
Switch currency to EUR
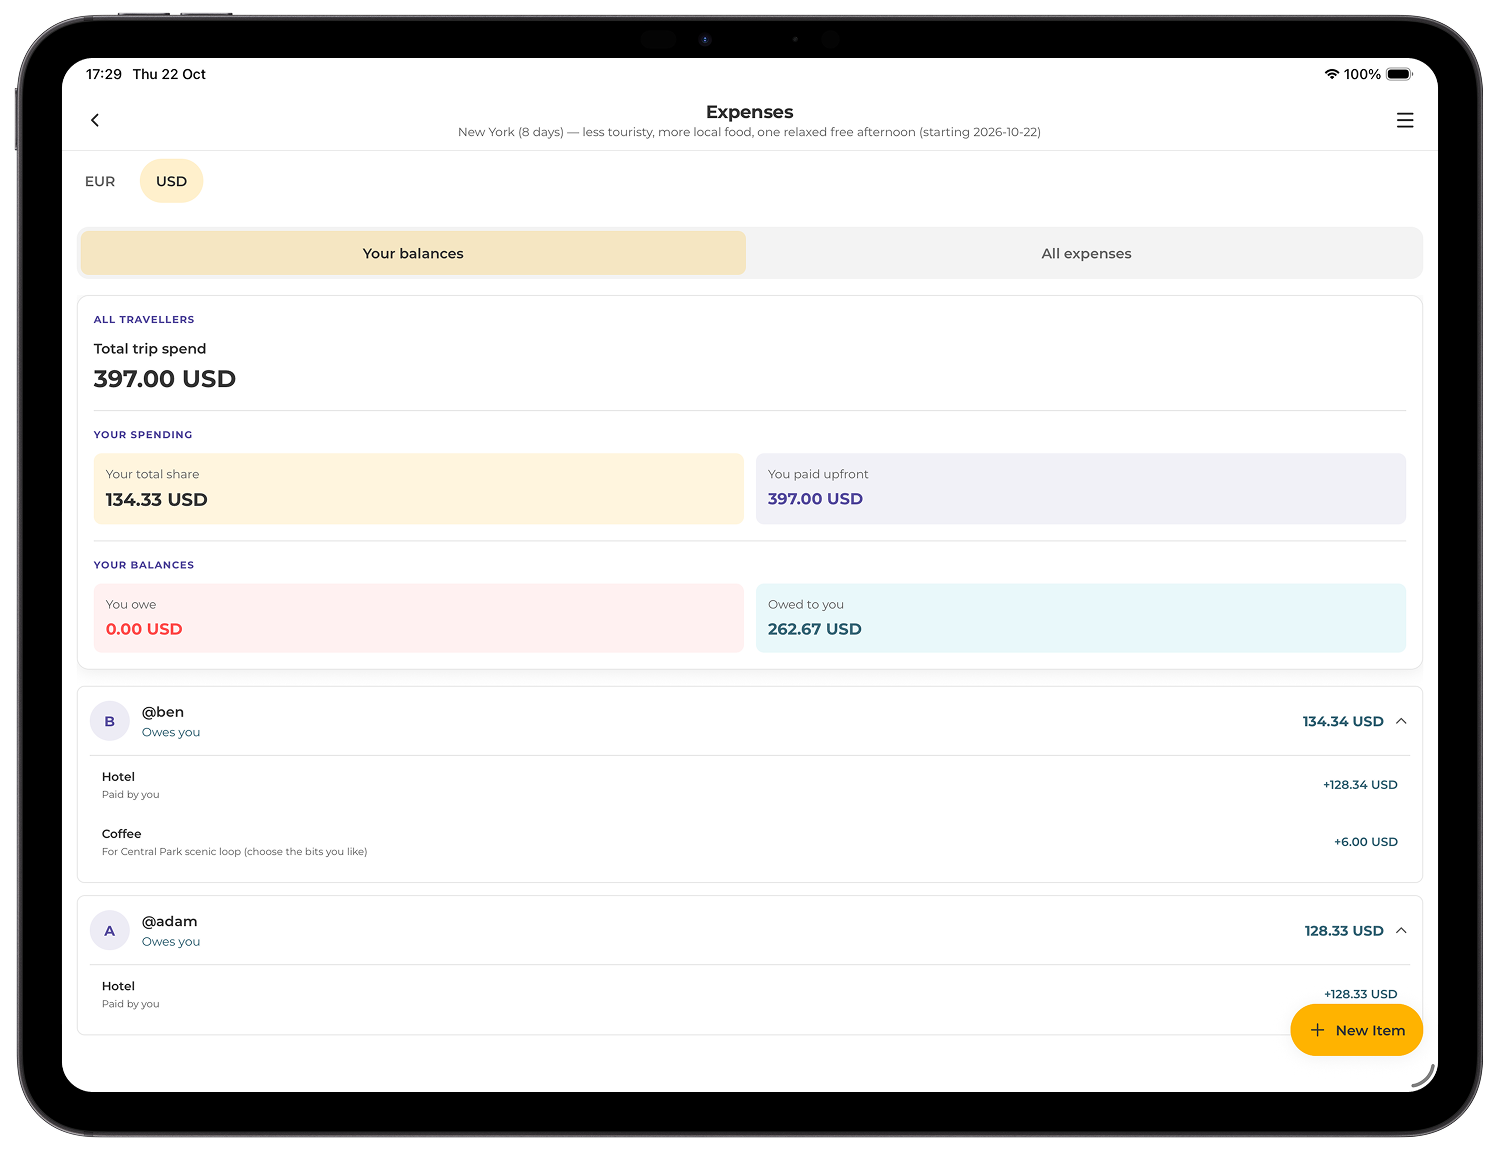pos(100,181)
